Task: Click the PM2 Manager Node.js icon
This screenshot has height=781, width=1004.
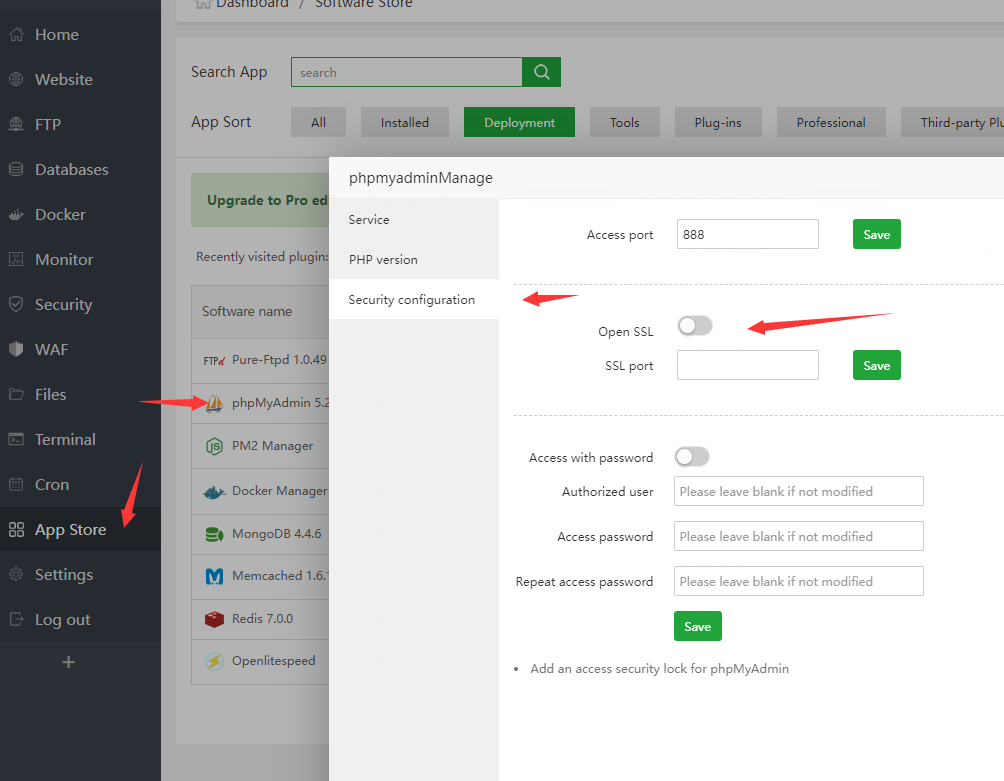Action: [x=214, y=446]
